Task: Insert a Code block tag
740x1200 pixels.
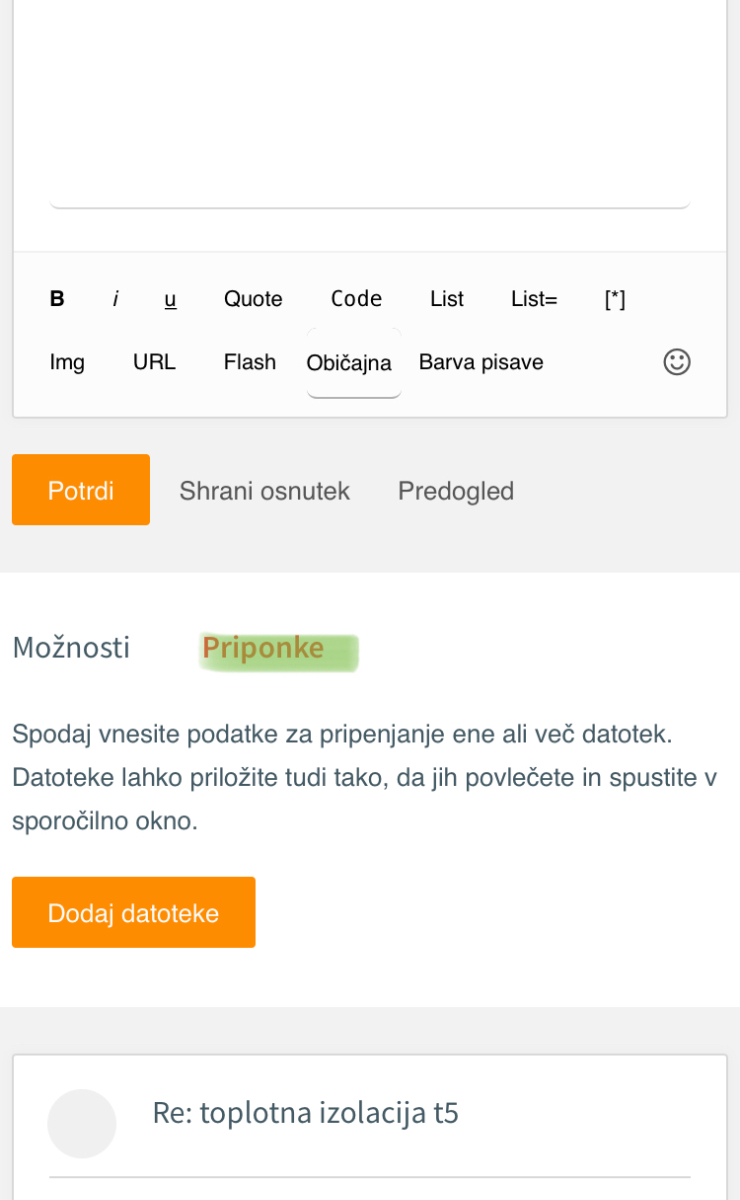Action: 356,299
